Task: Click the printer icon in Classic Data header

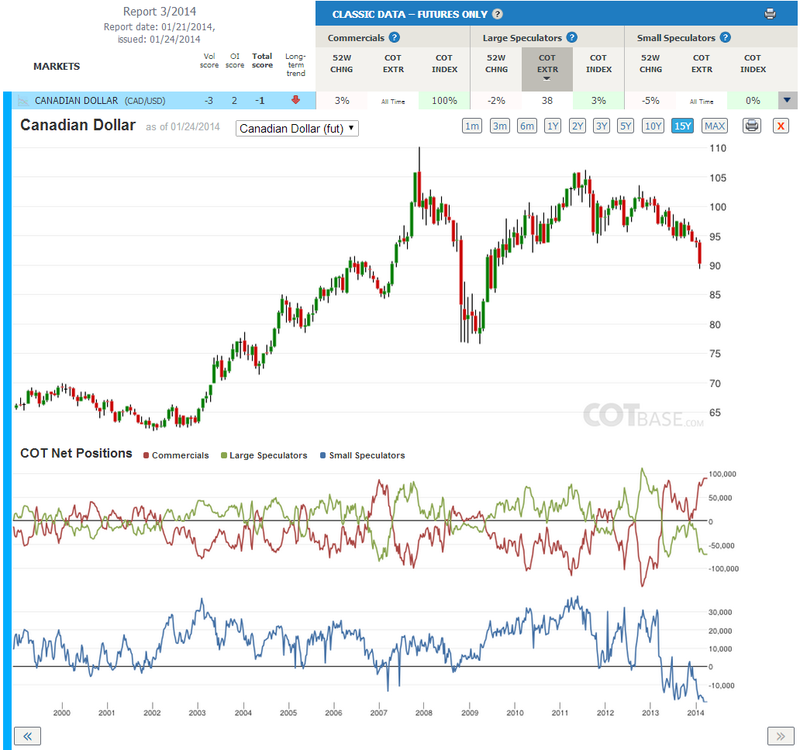Action: coord(770,14)
